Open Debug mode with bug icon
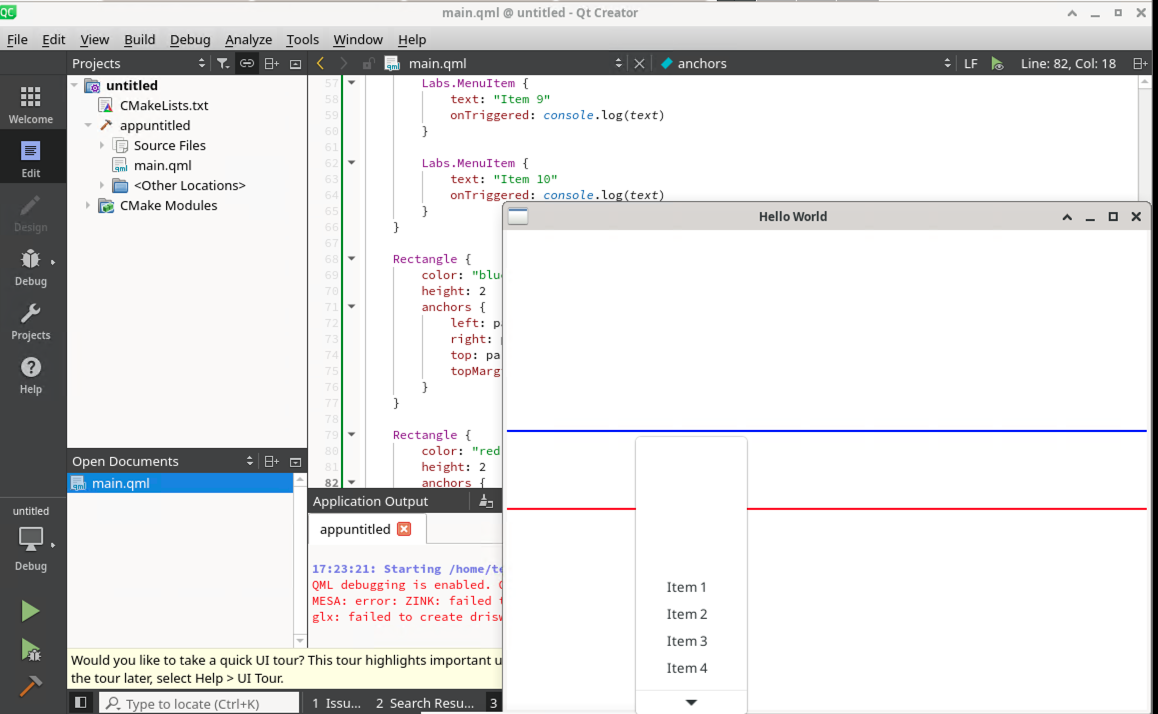Screen dimensions: 1158x714 (x=31, y=267)
